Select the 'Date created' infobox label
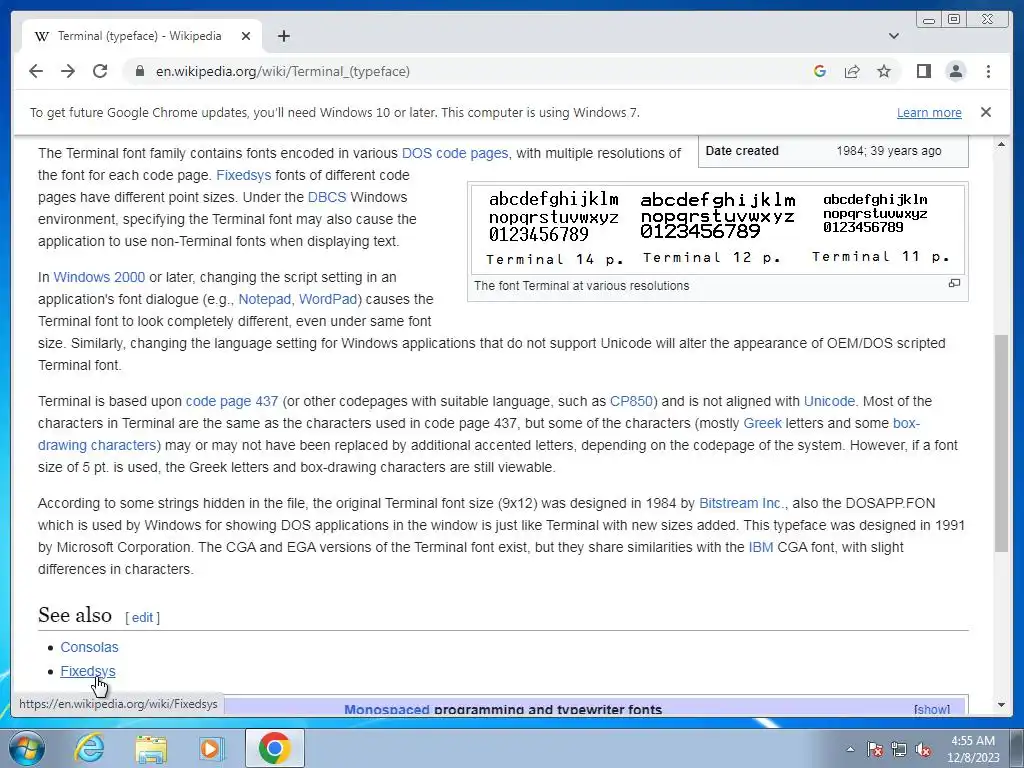Viewport: 1024px width, 768px height. point(742,151)
